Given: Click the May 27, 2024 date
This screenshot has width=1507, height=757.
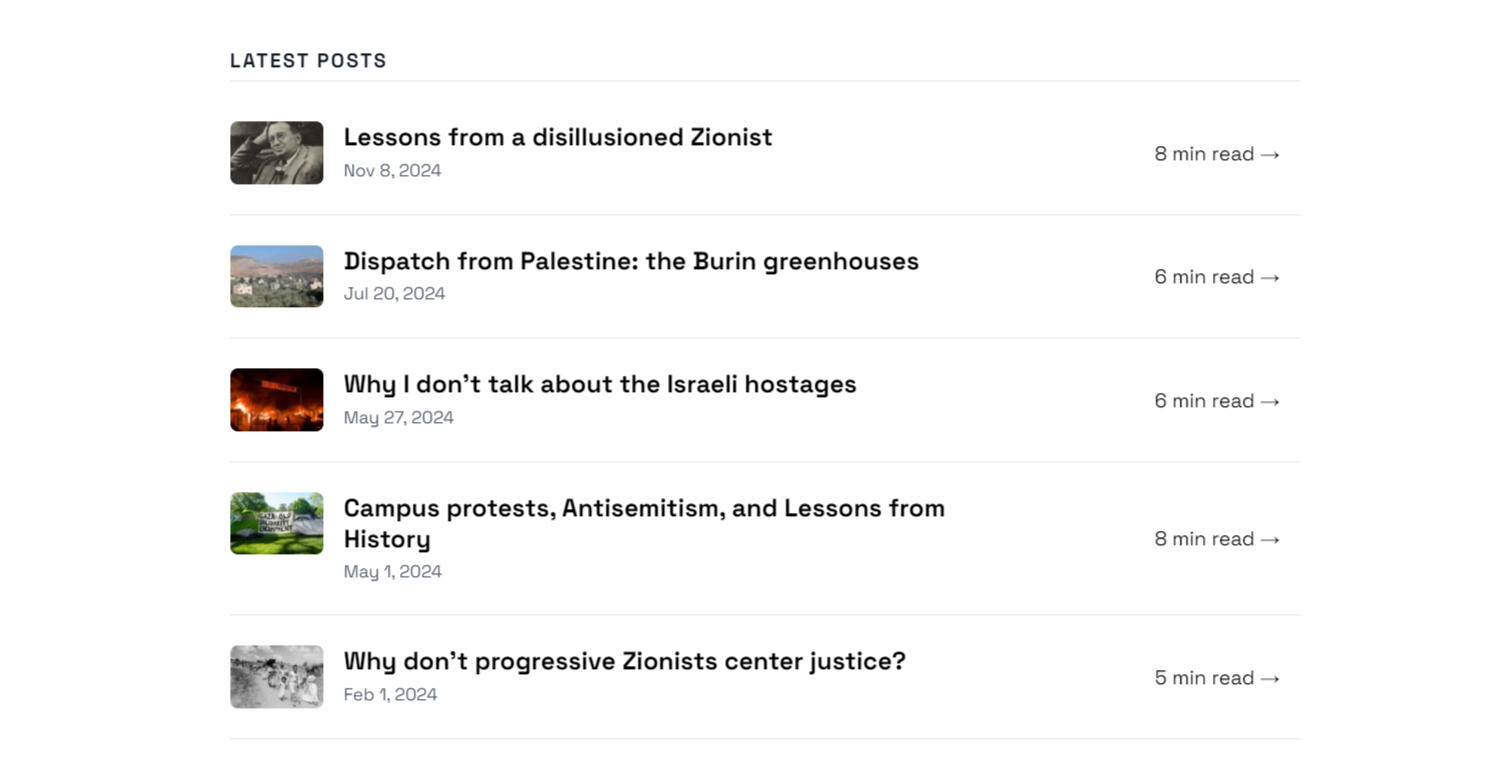Looking at the screenshot, I should click(398, 418).
